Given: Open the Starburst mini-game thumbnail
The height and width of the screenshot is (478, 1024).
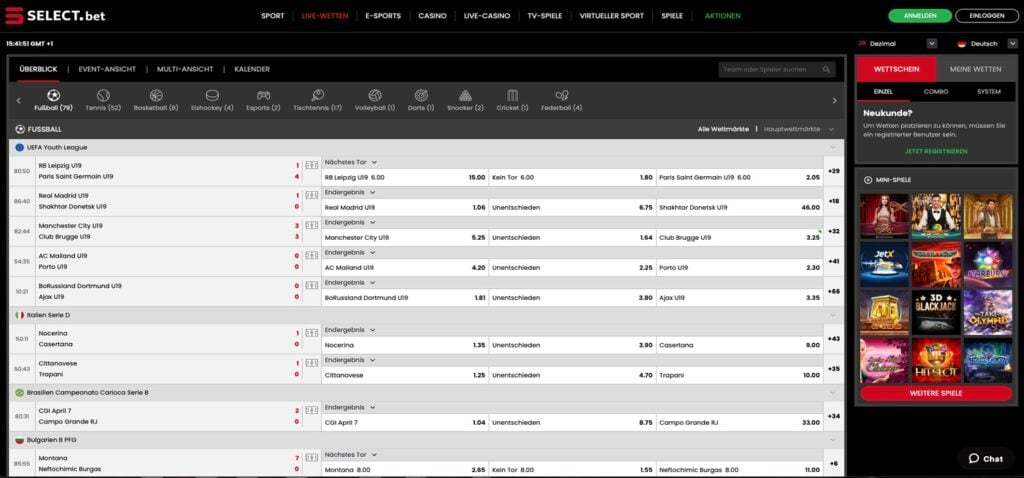Looking at the screenshot, I should click(x=987, y=264).
